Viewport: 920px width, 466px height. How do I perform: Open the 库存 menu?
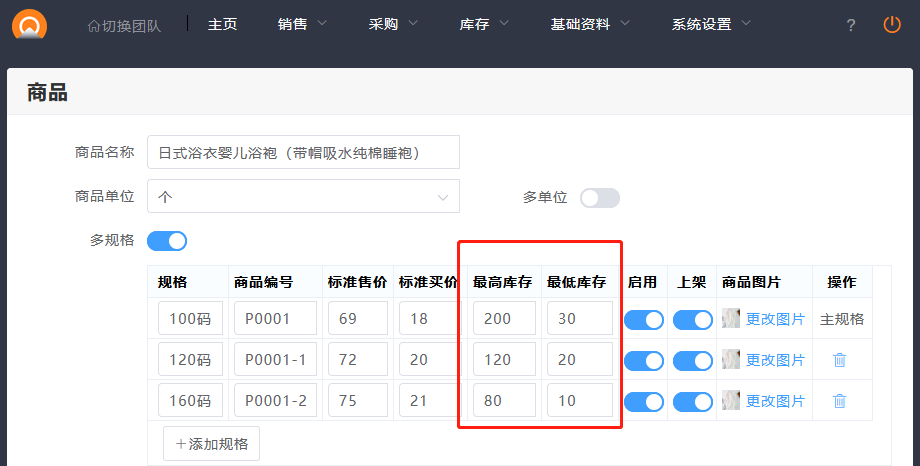click(484, 24)
